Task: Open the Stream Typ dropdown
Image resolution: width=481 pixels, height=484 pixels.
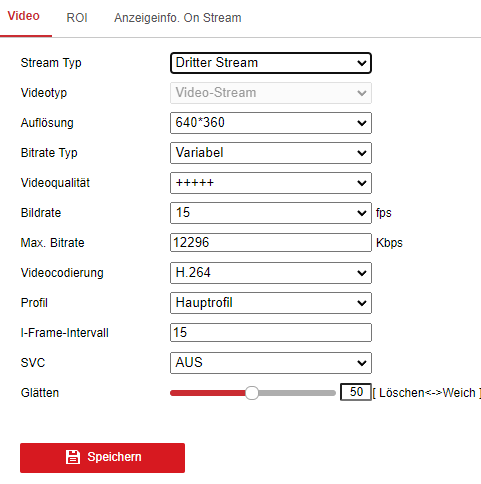Action: (x=271, y=63)
